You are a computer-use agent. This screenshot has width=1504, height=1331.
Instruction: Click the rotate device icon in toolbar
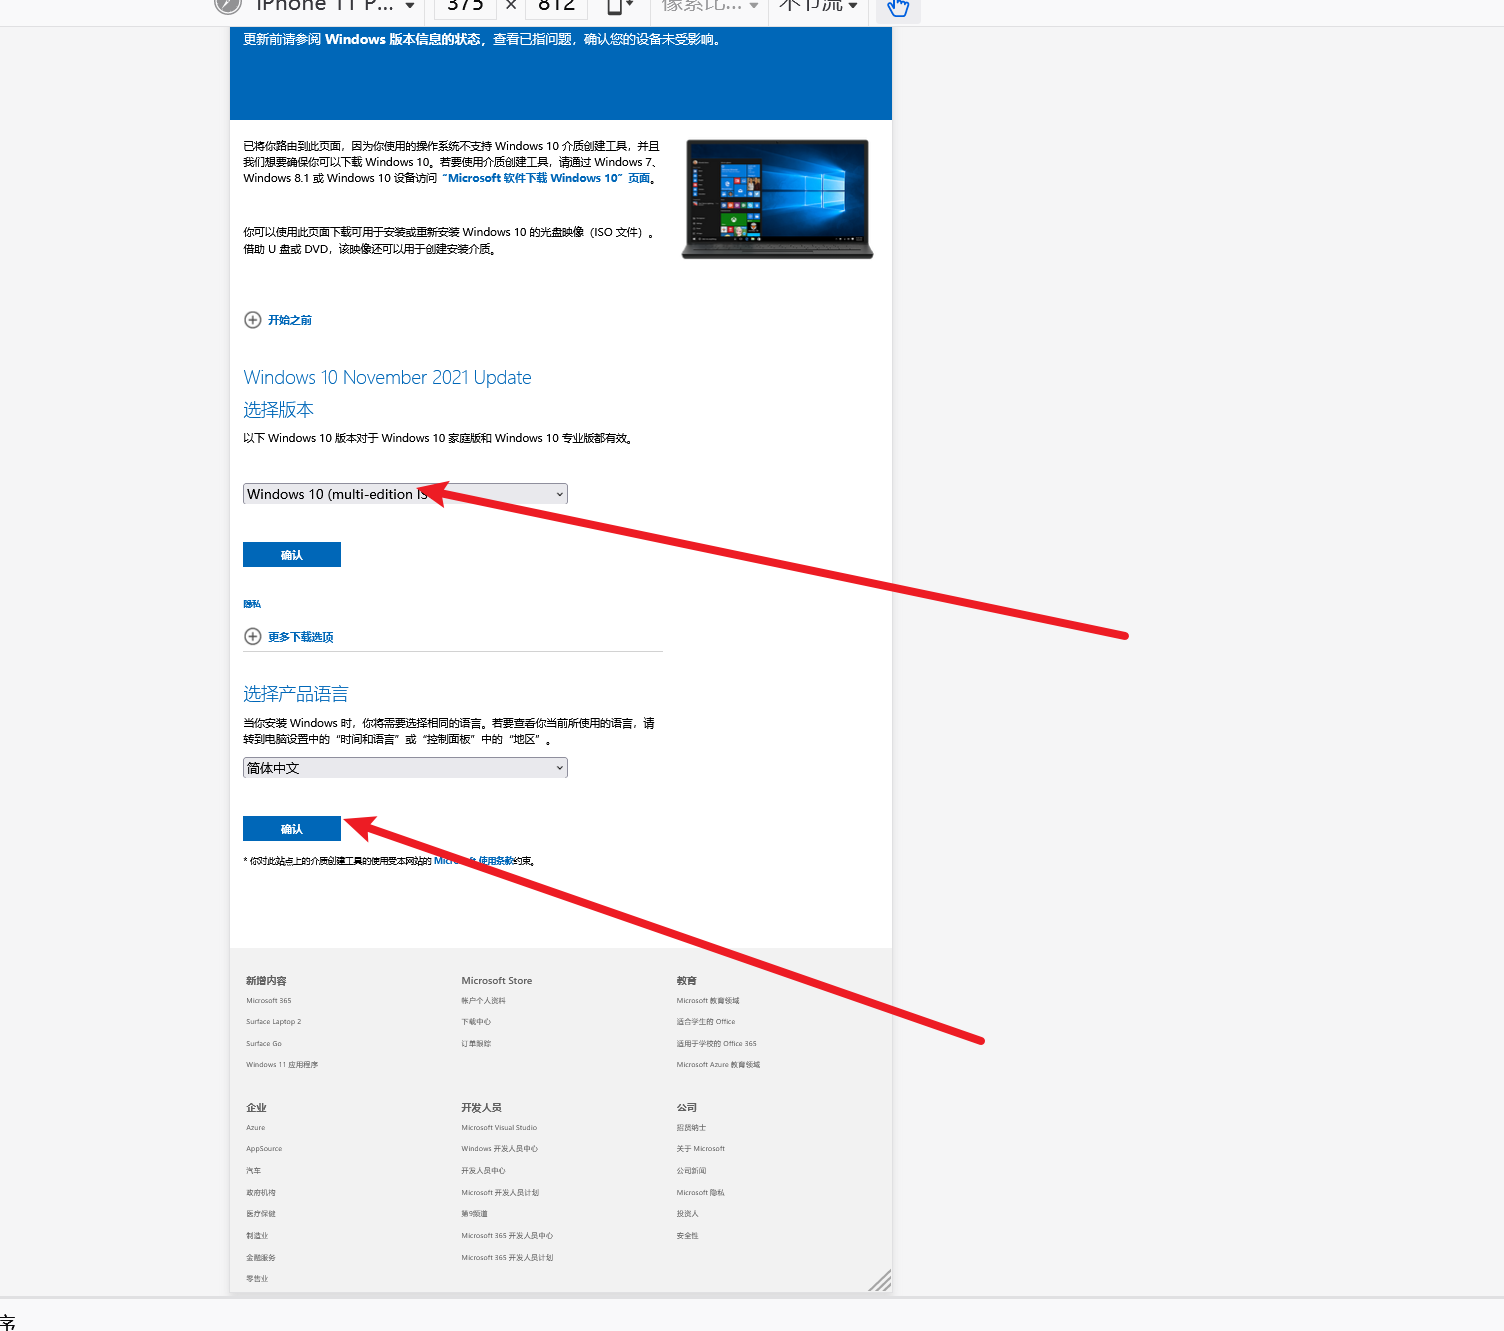[619, 6]
